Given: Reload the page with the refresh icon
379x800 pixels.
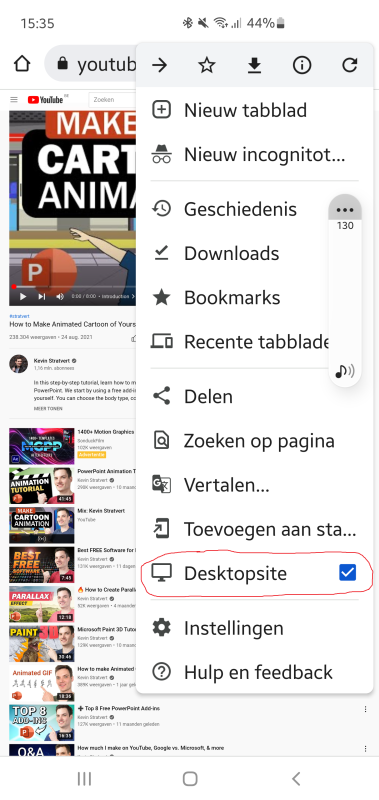Looking at the screenshot, I should pyautogui.click(x=349, y=65).
